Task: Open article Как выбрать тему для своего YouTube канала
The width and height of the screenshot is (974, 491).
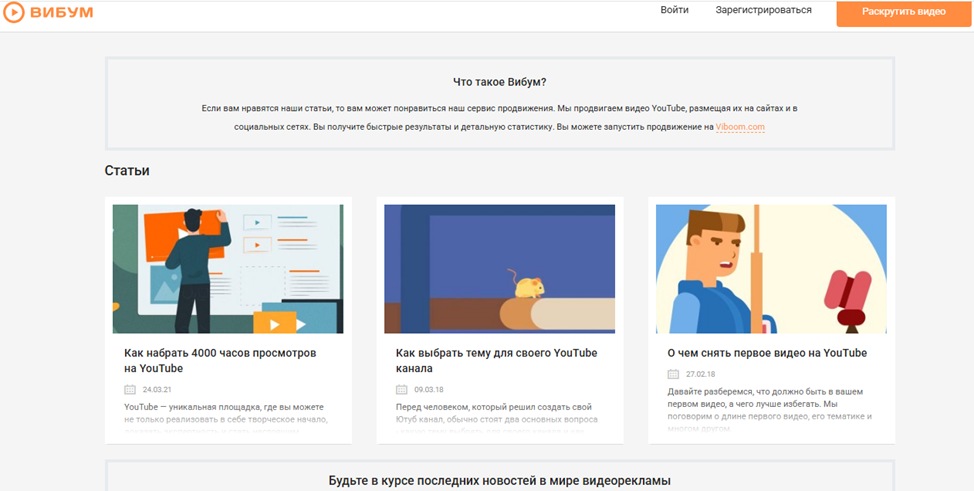Action: point(496,360)
